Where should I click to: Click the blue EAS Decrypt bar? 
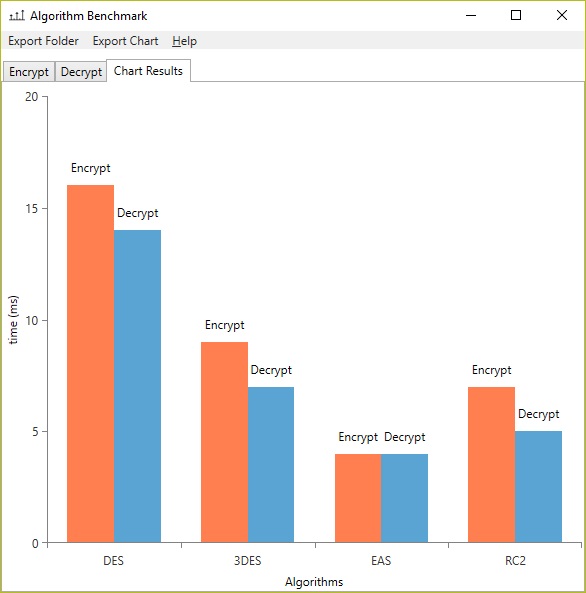[x=404, y=498]
